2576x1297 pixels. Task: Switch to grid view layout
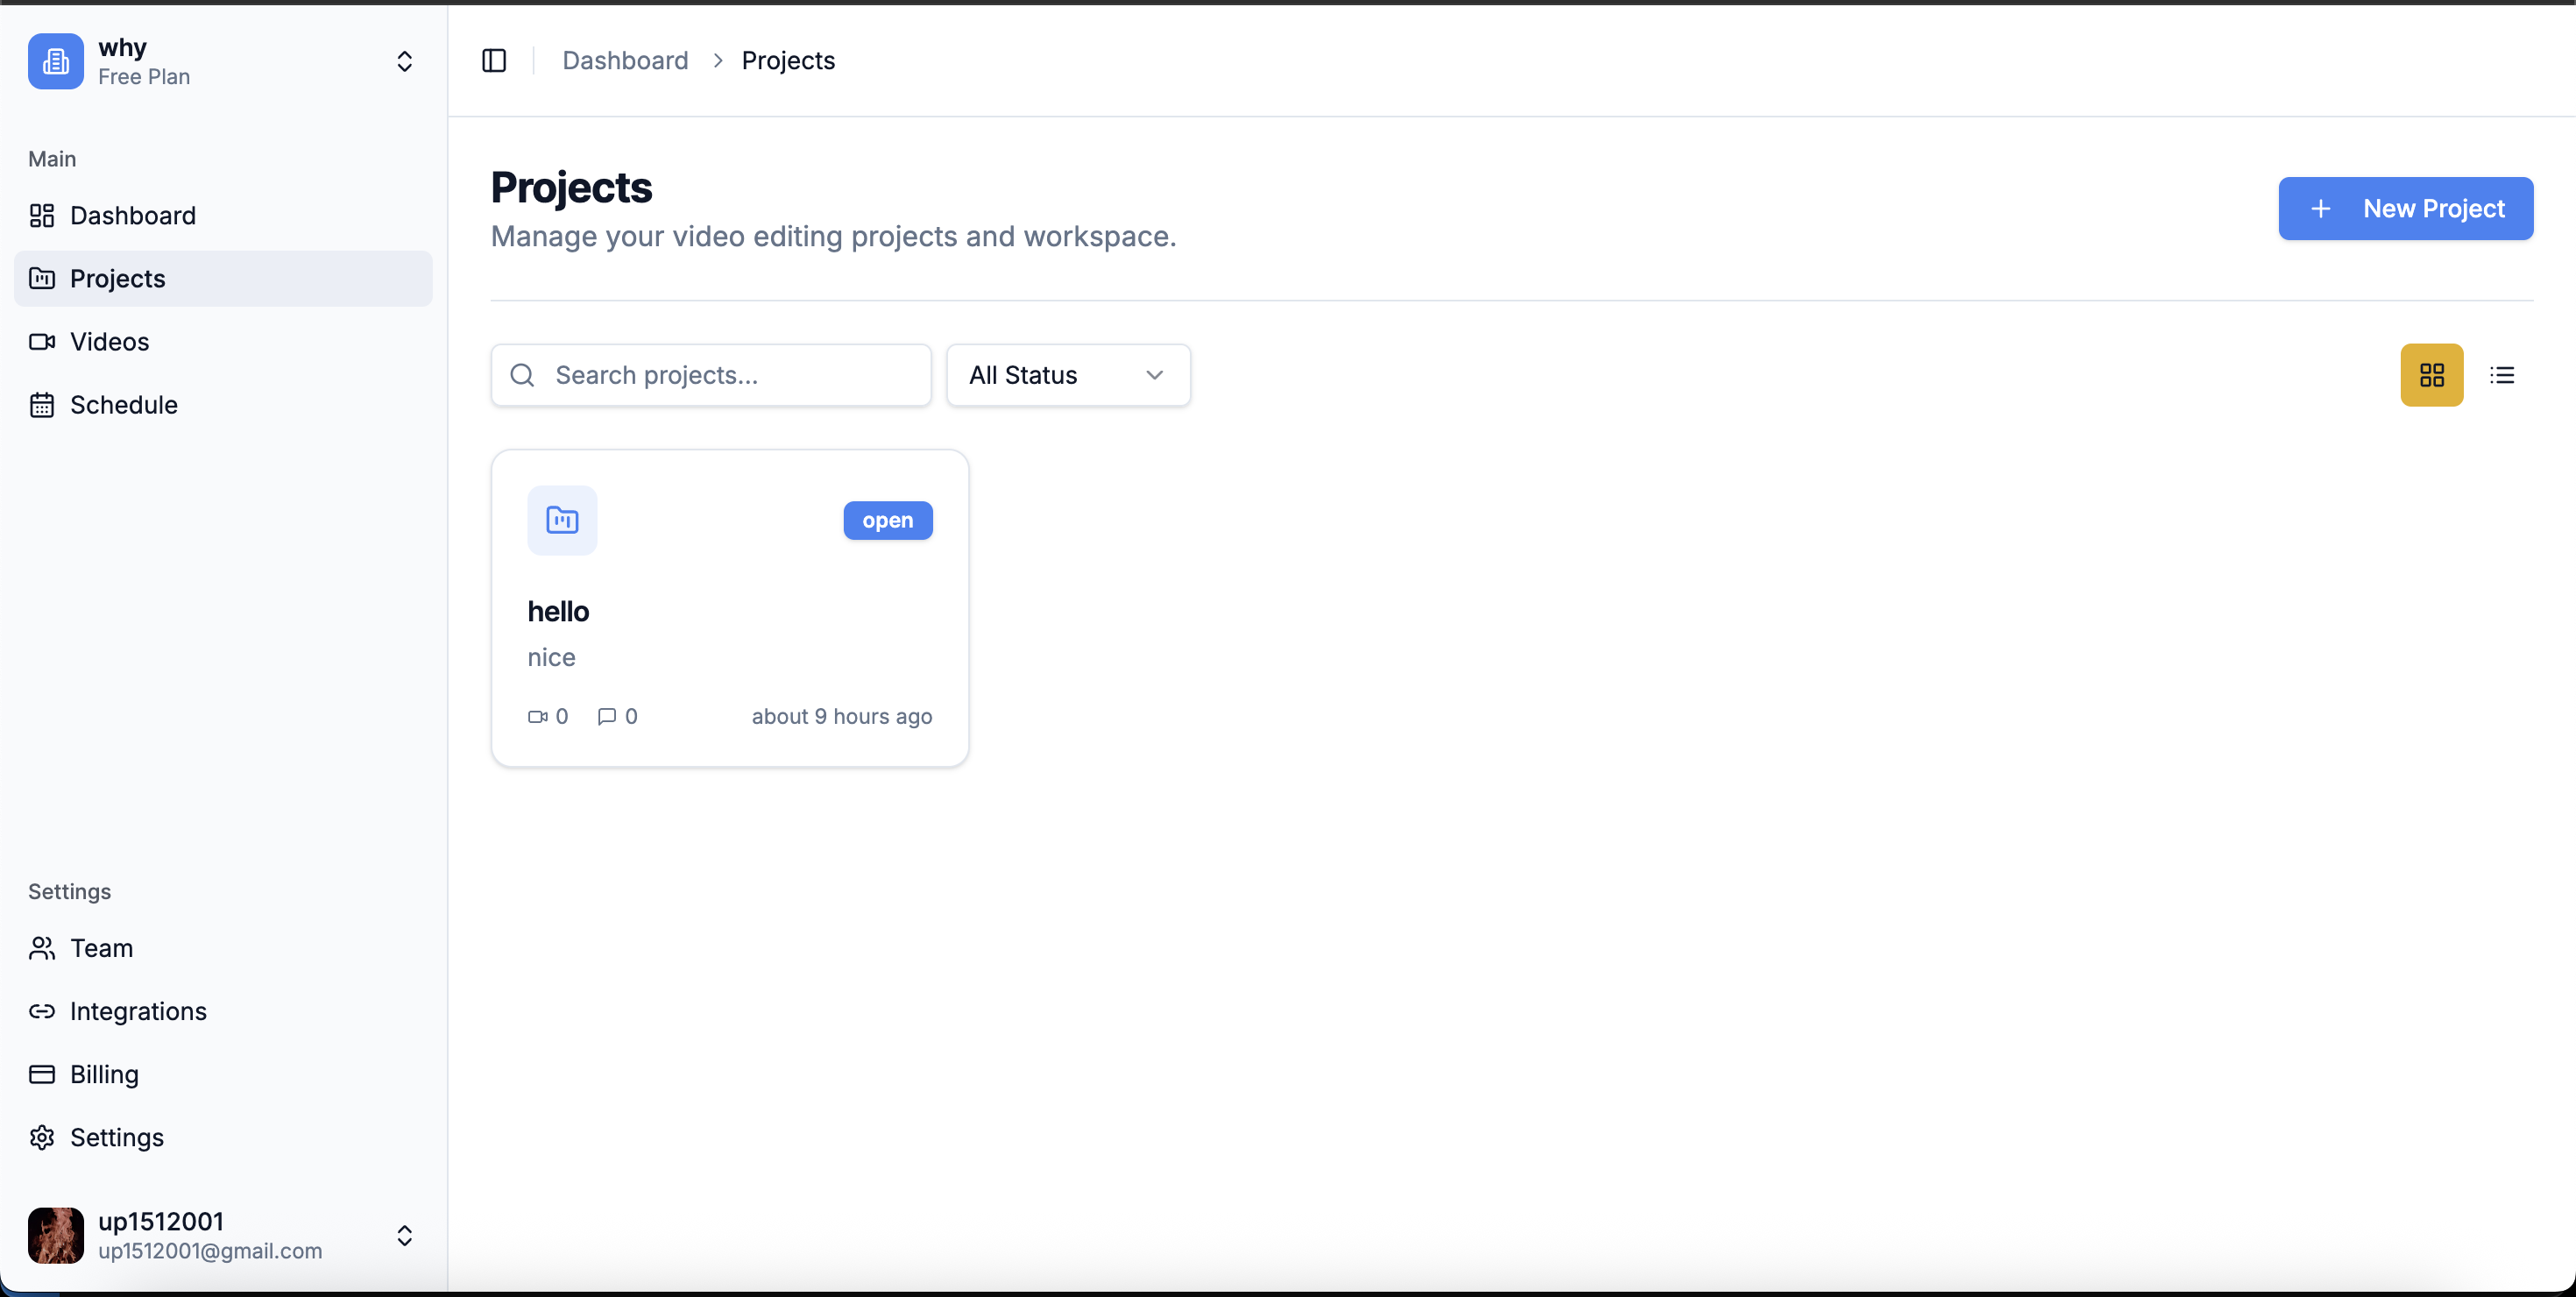pyautogui.click(x=2431, y=375)
